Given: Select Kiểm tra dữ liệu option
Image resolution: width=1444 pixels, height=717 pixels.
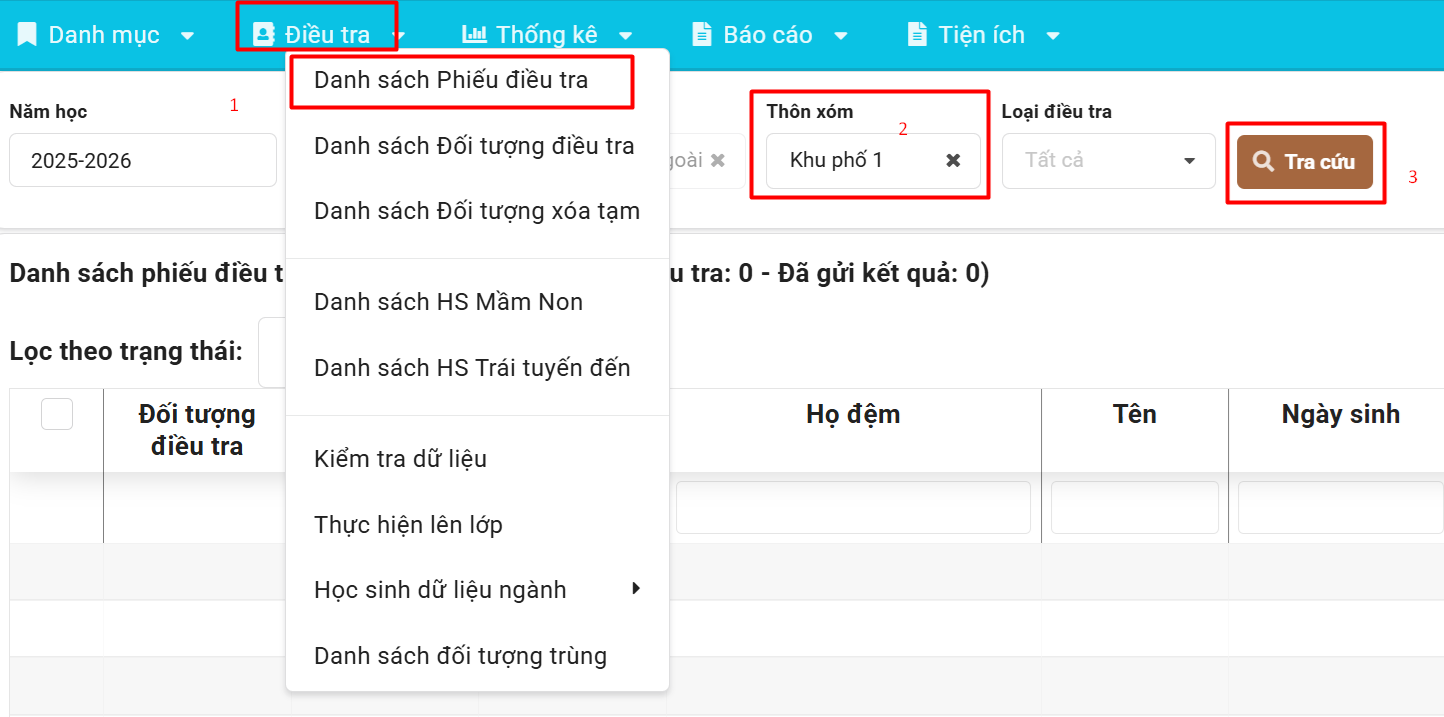Looking at the screenshot, I should [400, 459].
